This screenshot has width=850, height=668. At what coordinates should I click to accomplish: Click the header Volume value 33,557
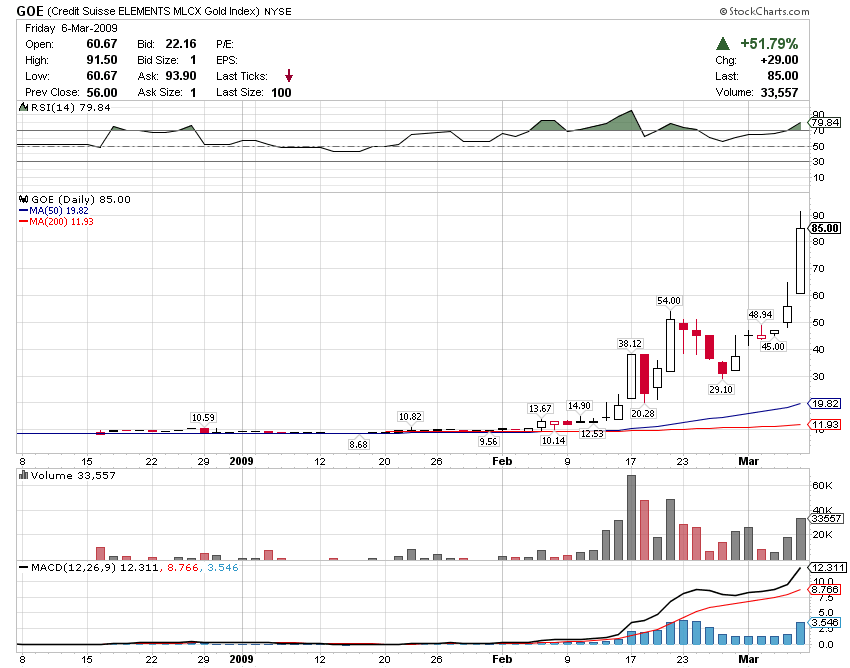(x=779, y=92)
